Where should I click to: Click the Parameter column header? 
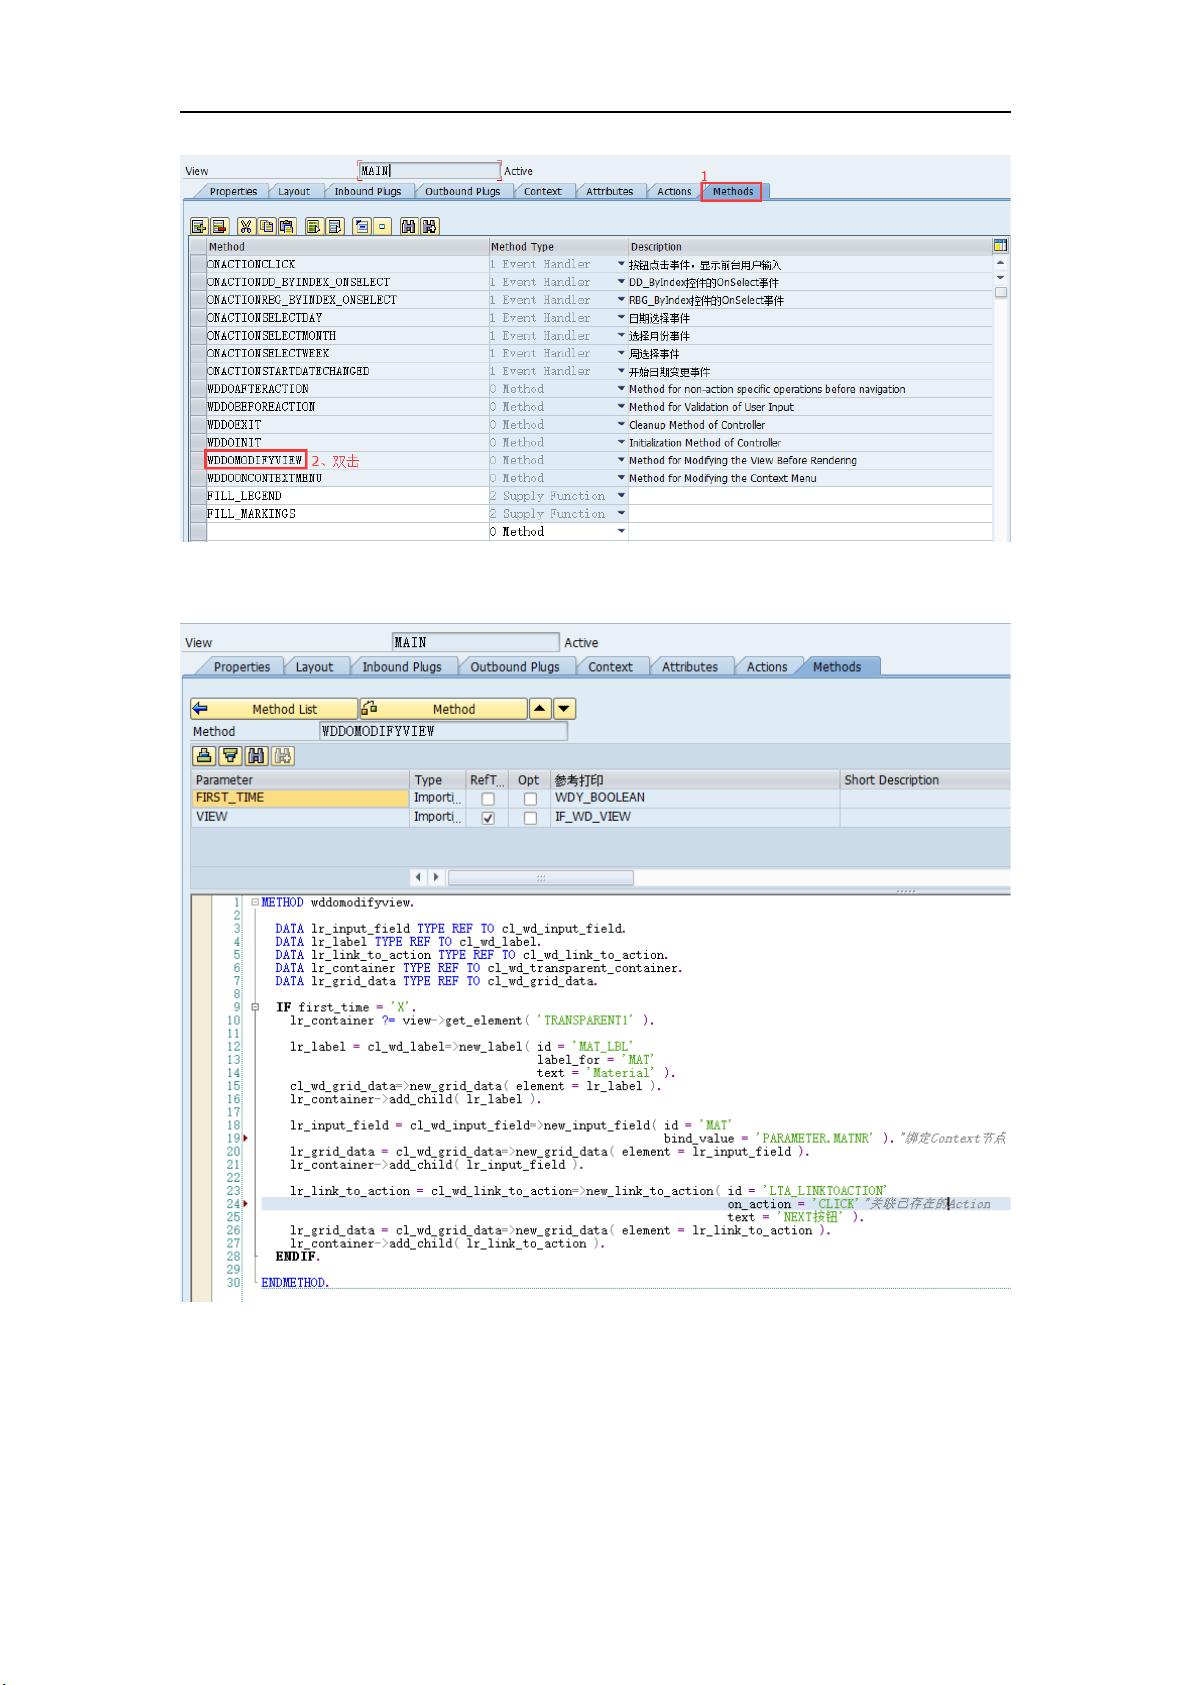coord(300,780)
